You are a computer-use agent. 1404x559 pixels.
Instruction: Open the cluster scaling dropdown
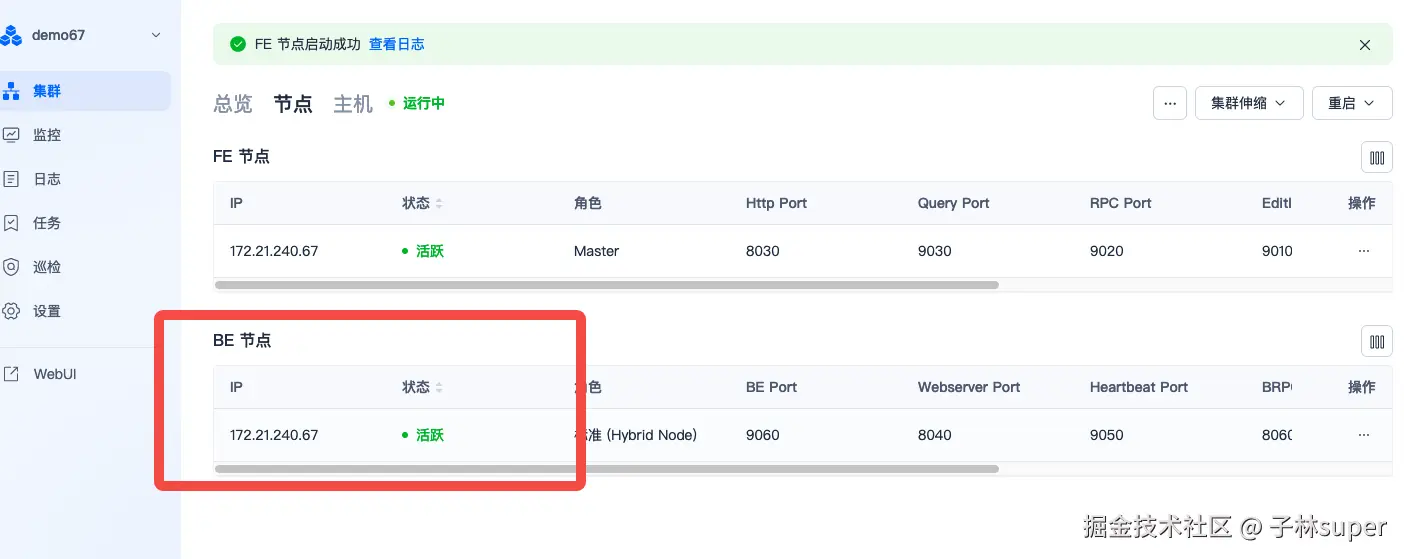[1248, 103]
